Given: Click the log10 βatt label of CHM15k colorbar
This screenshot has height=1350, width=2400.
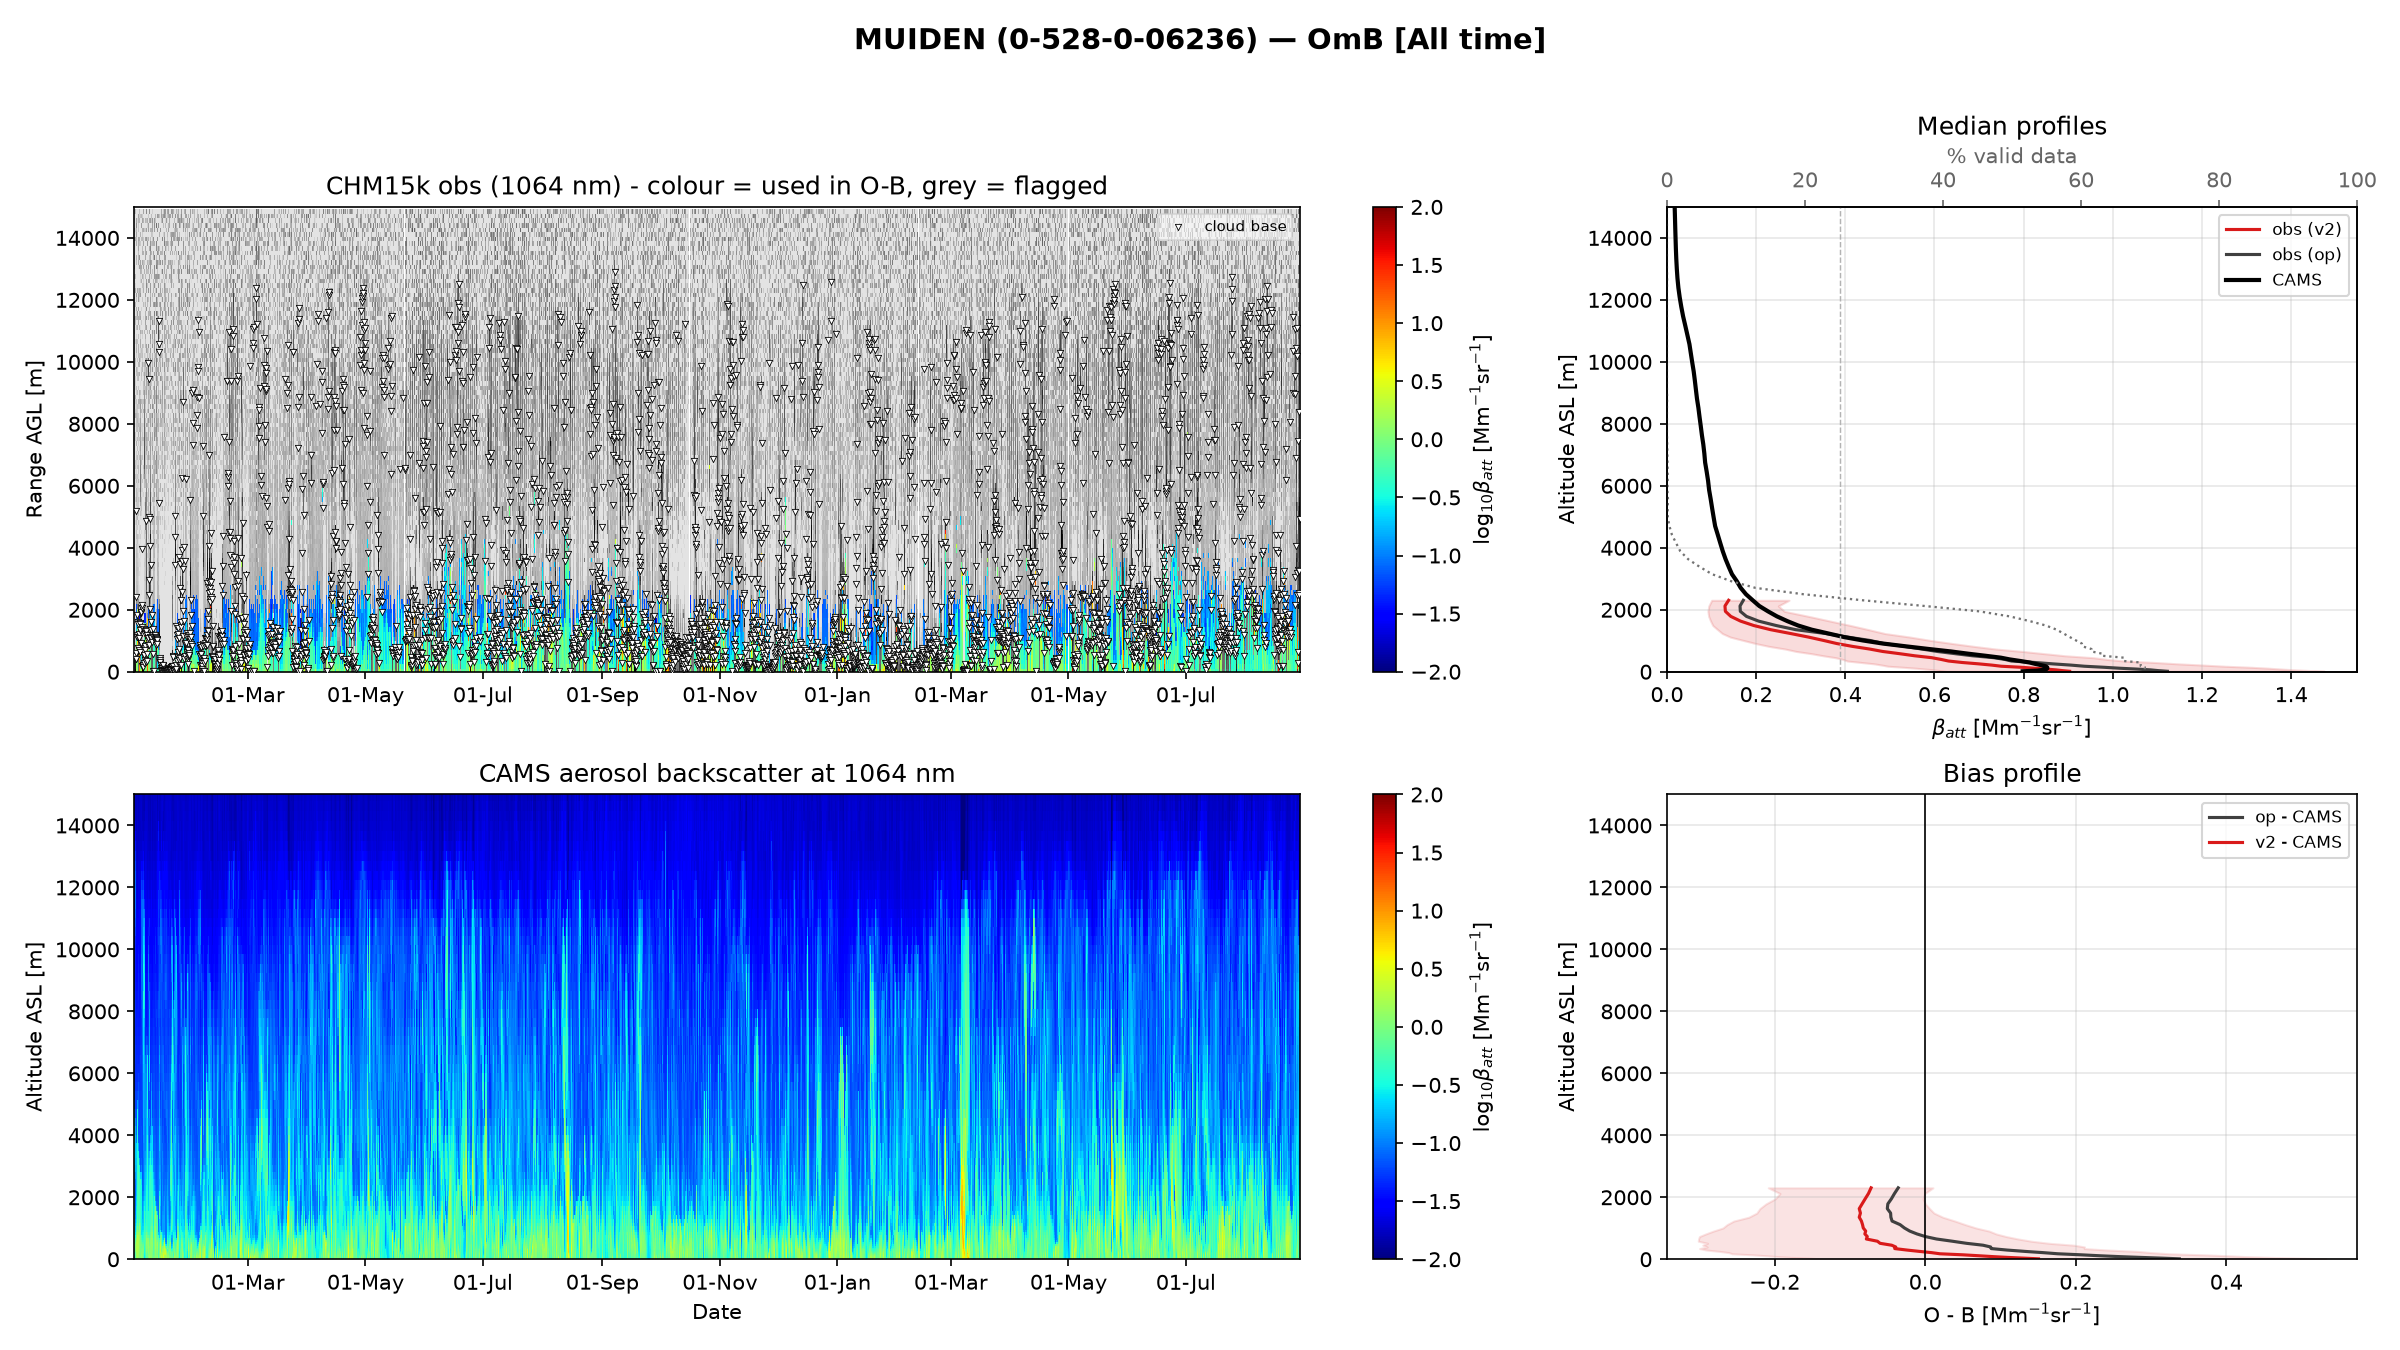Looking at the screenshot, I should click(1482, 439).
